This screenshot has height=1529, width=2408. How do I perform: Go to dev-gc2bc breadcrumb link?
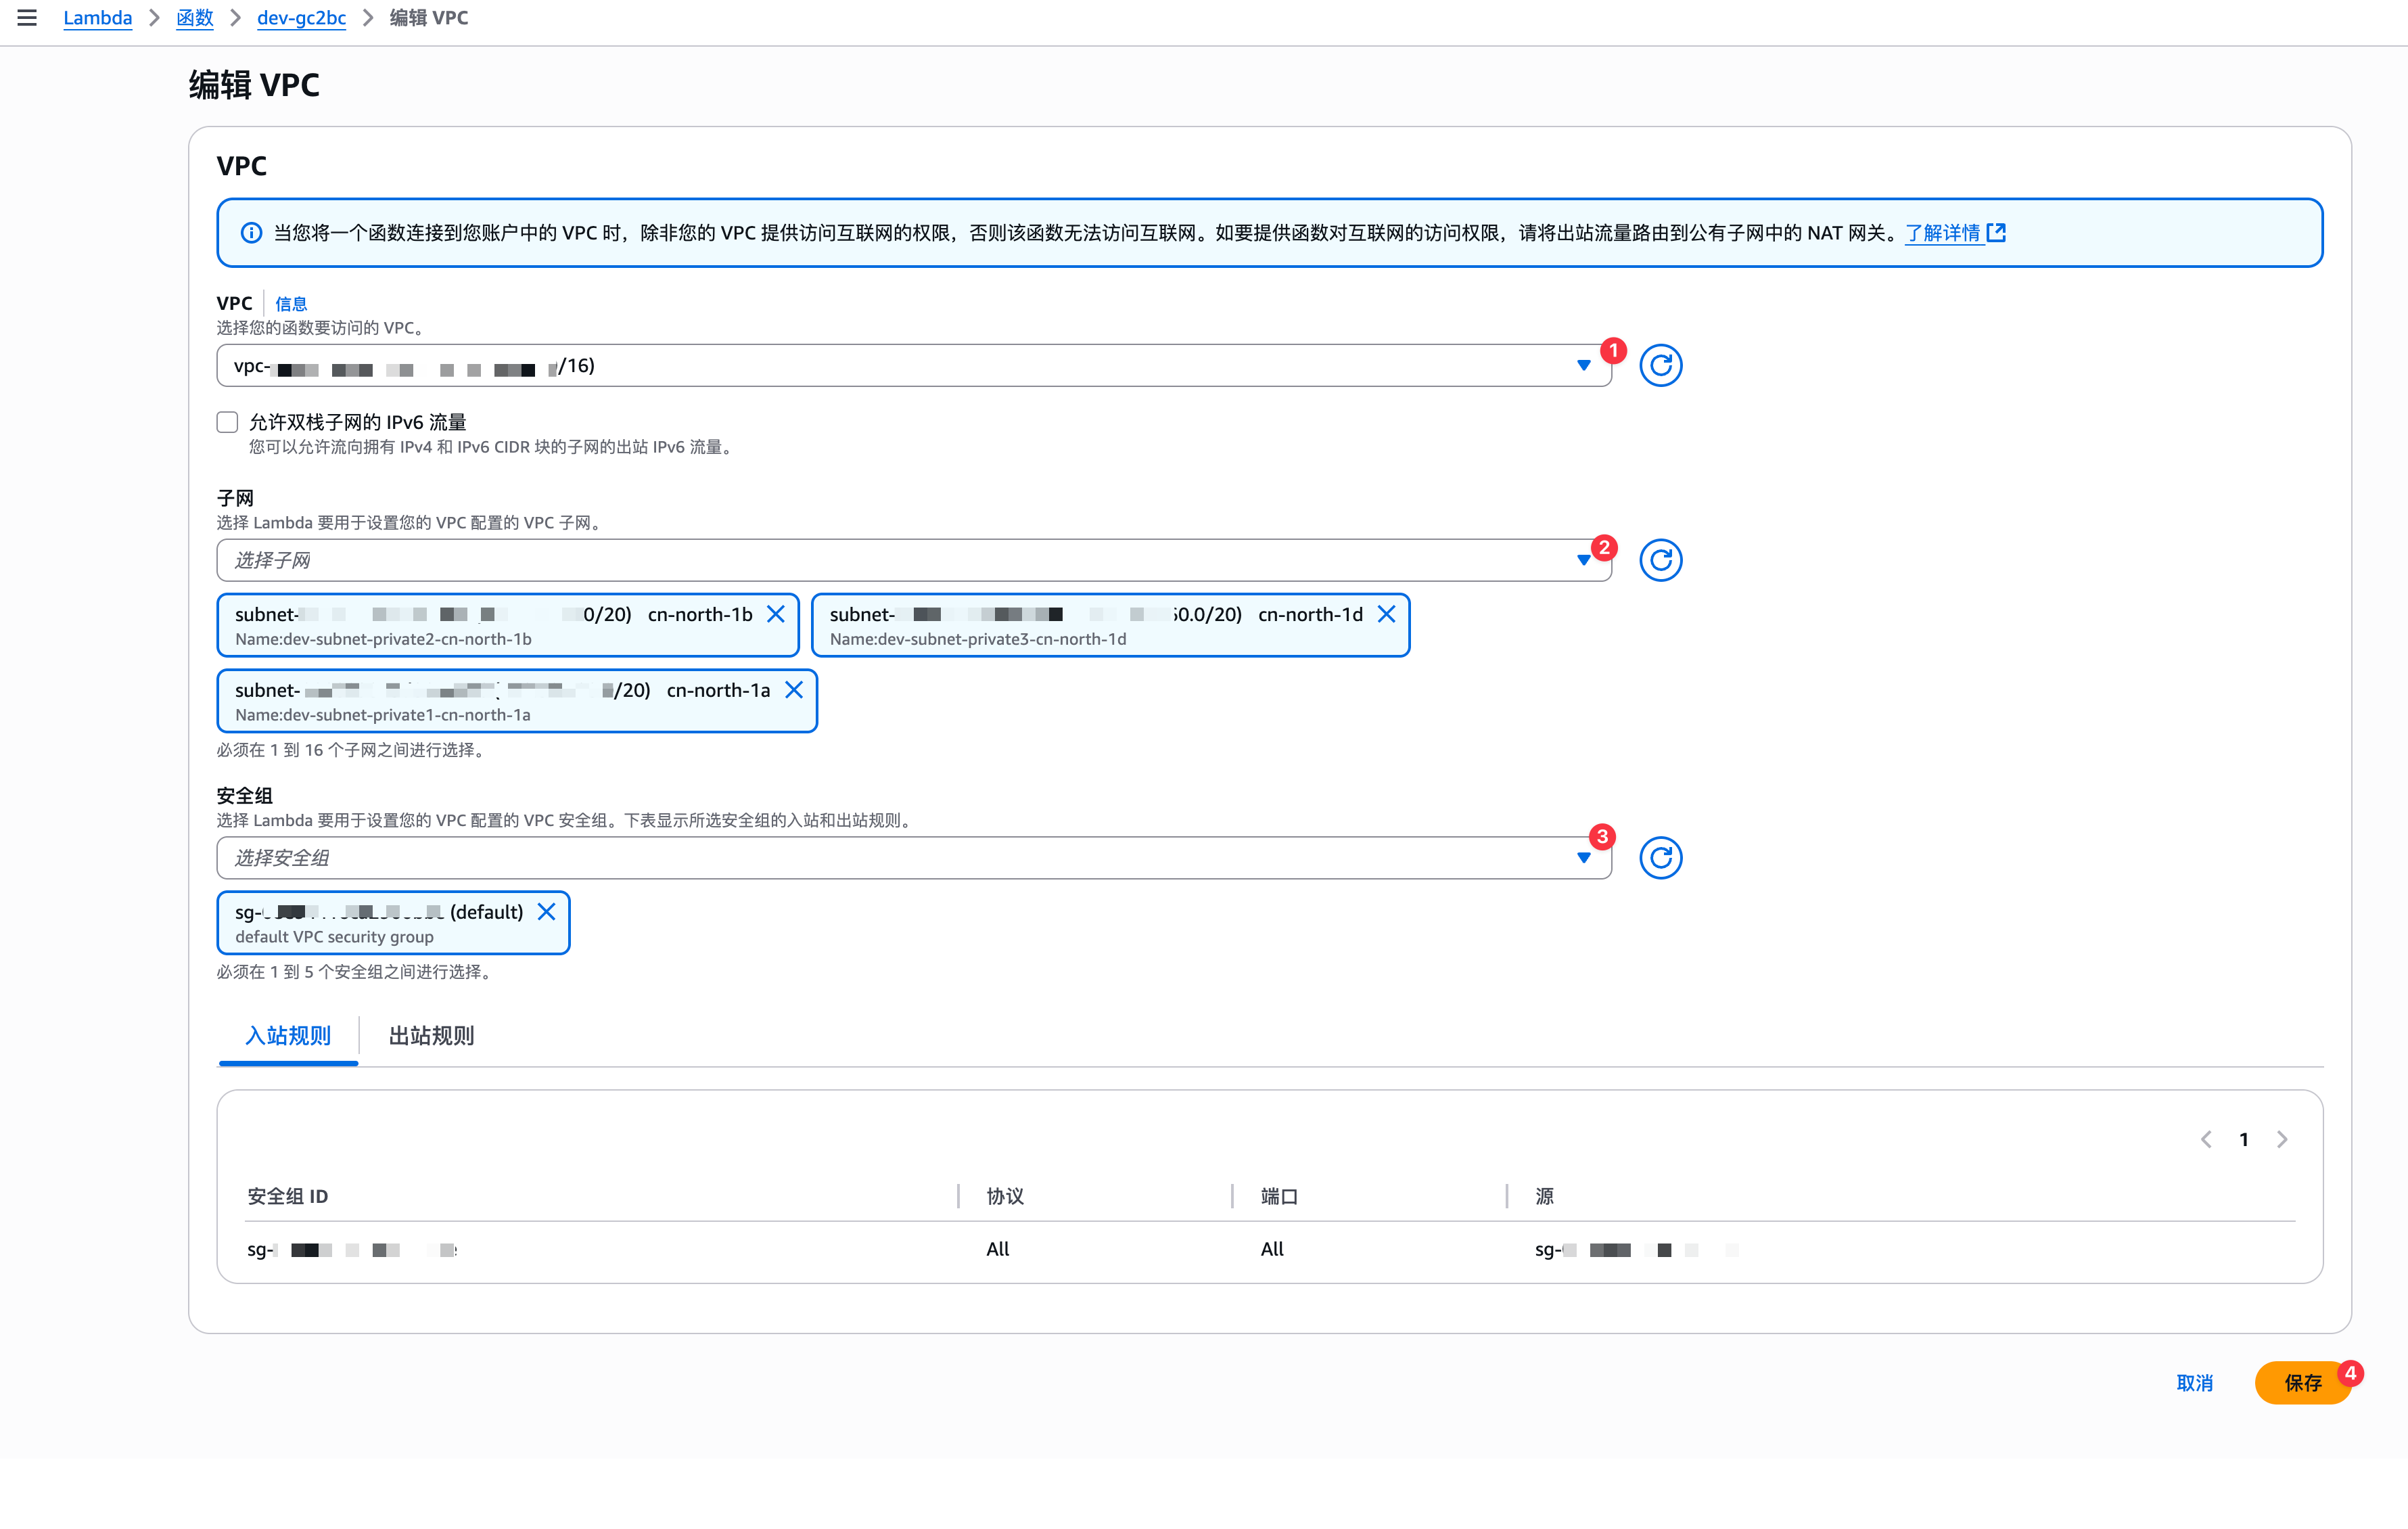pyautogui.click(x=301, y=18)
